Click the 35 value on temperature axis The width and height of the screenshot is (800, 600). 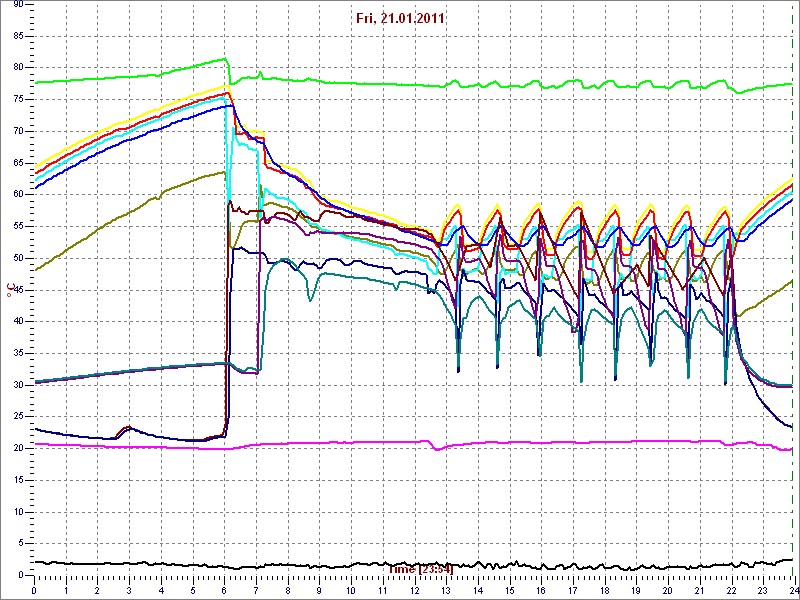[x=19, y=353]
